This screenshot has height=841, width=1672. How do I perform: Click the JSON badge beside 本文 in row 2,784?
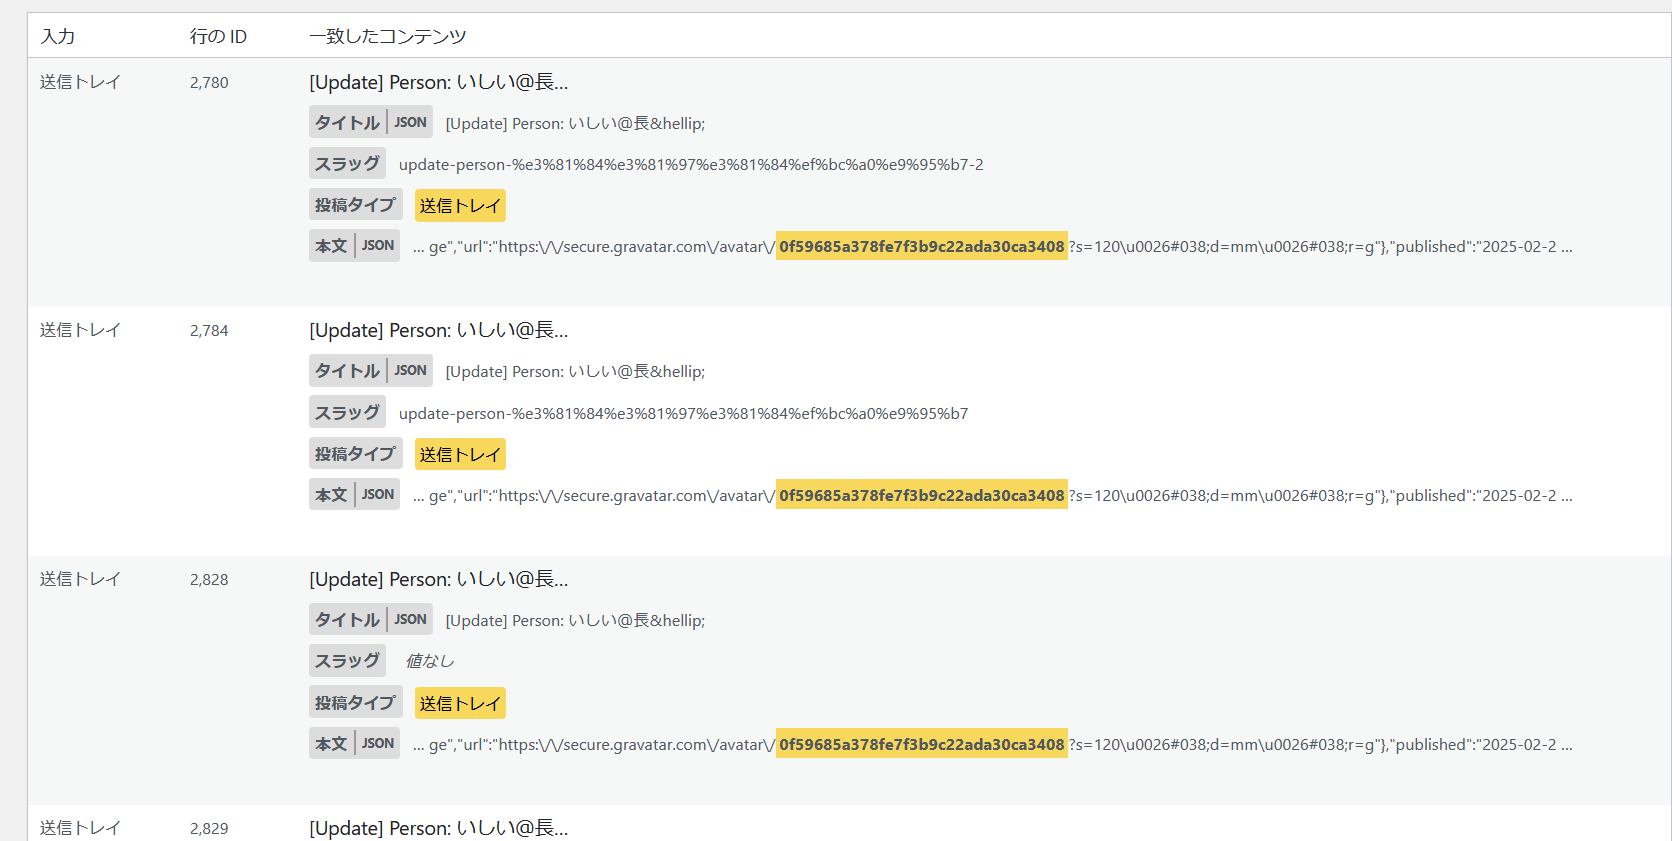pyautogui.click(x=378, y=494)
